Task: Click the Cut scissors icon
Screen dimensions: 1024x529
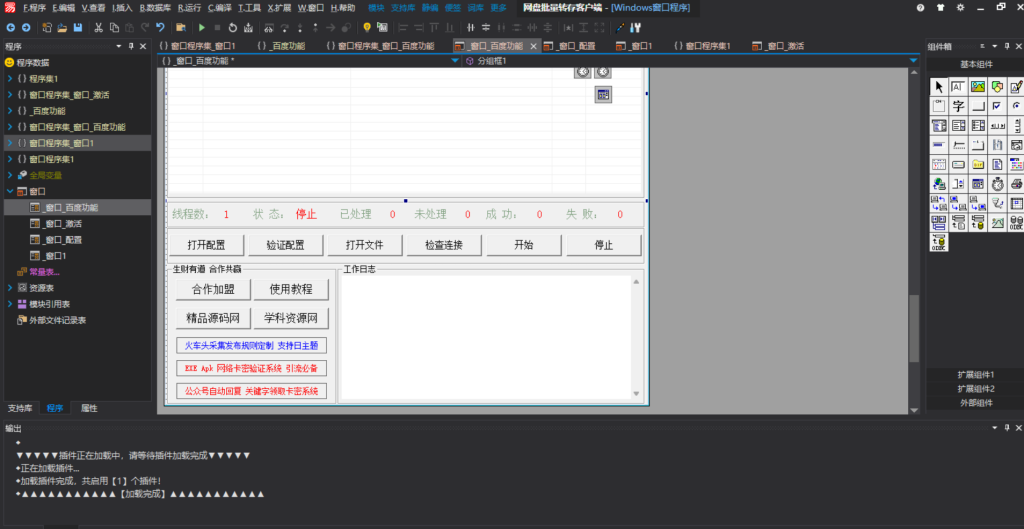Action: 99,27
